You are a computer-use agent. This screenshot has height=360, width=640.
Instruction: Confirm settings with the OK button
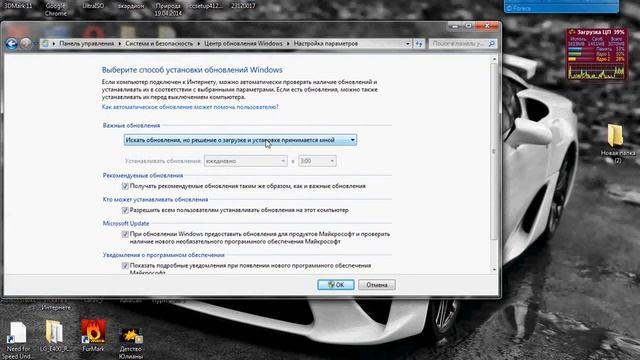336,285
